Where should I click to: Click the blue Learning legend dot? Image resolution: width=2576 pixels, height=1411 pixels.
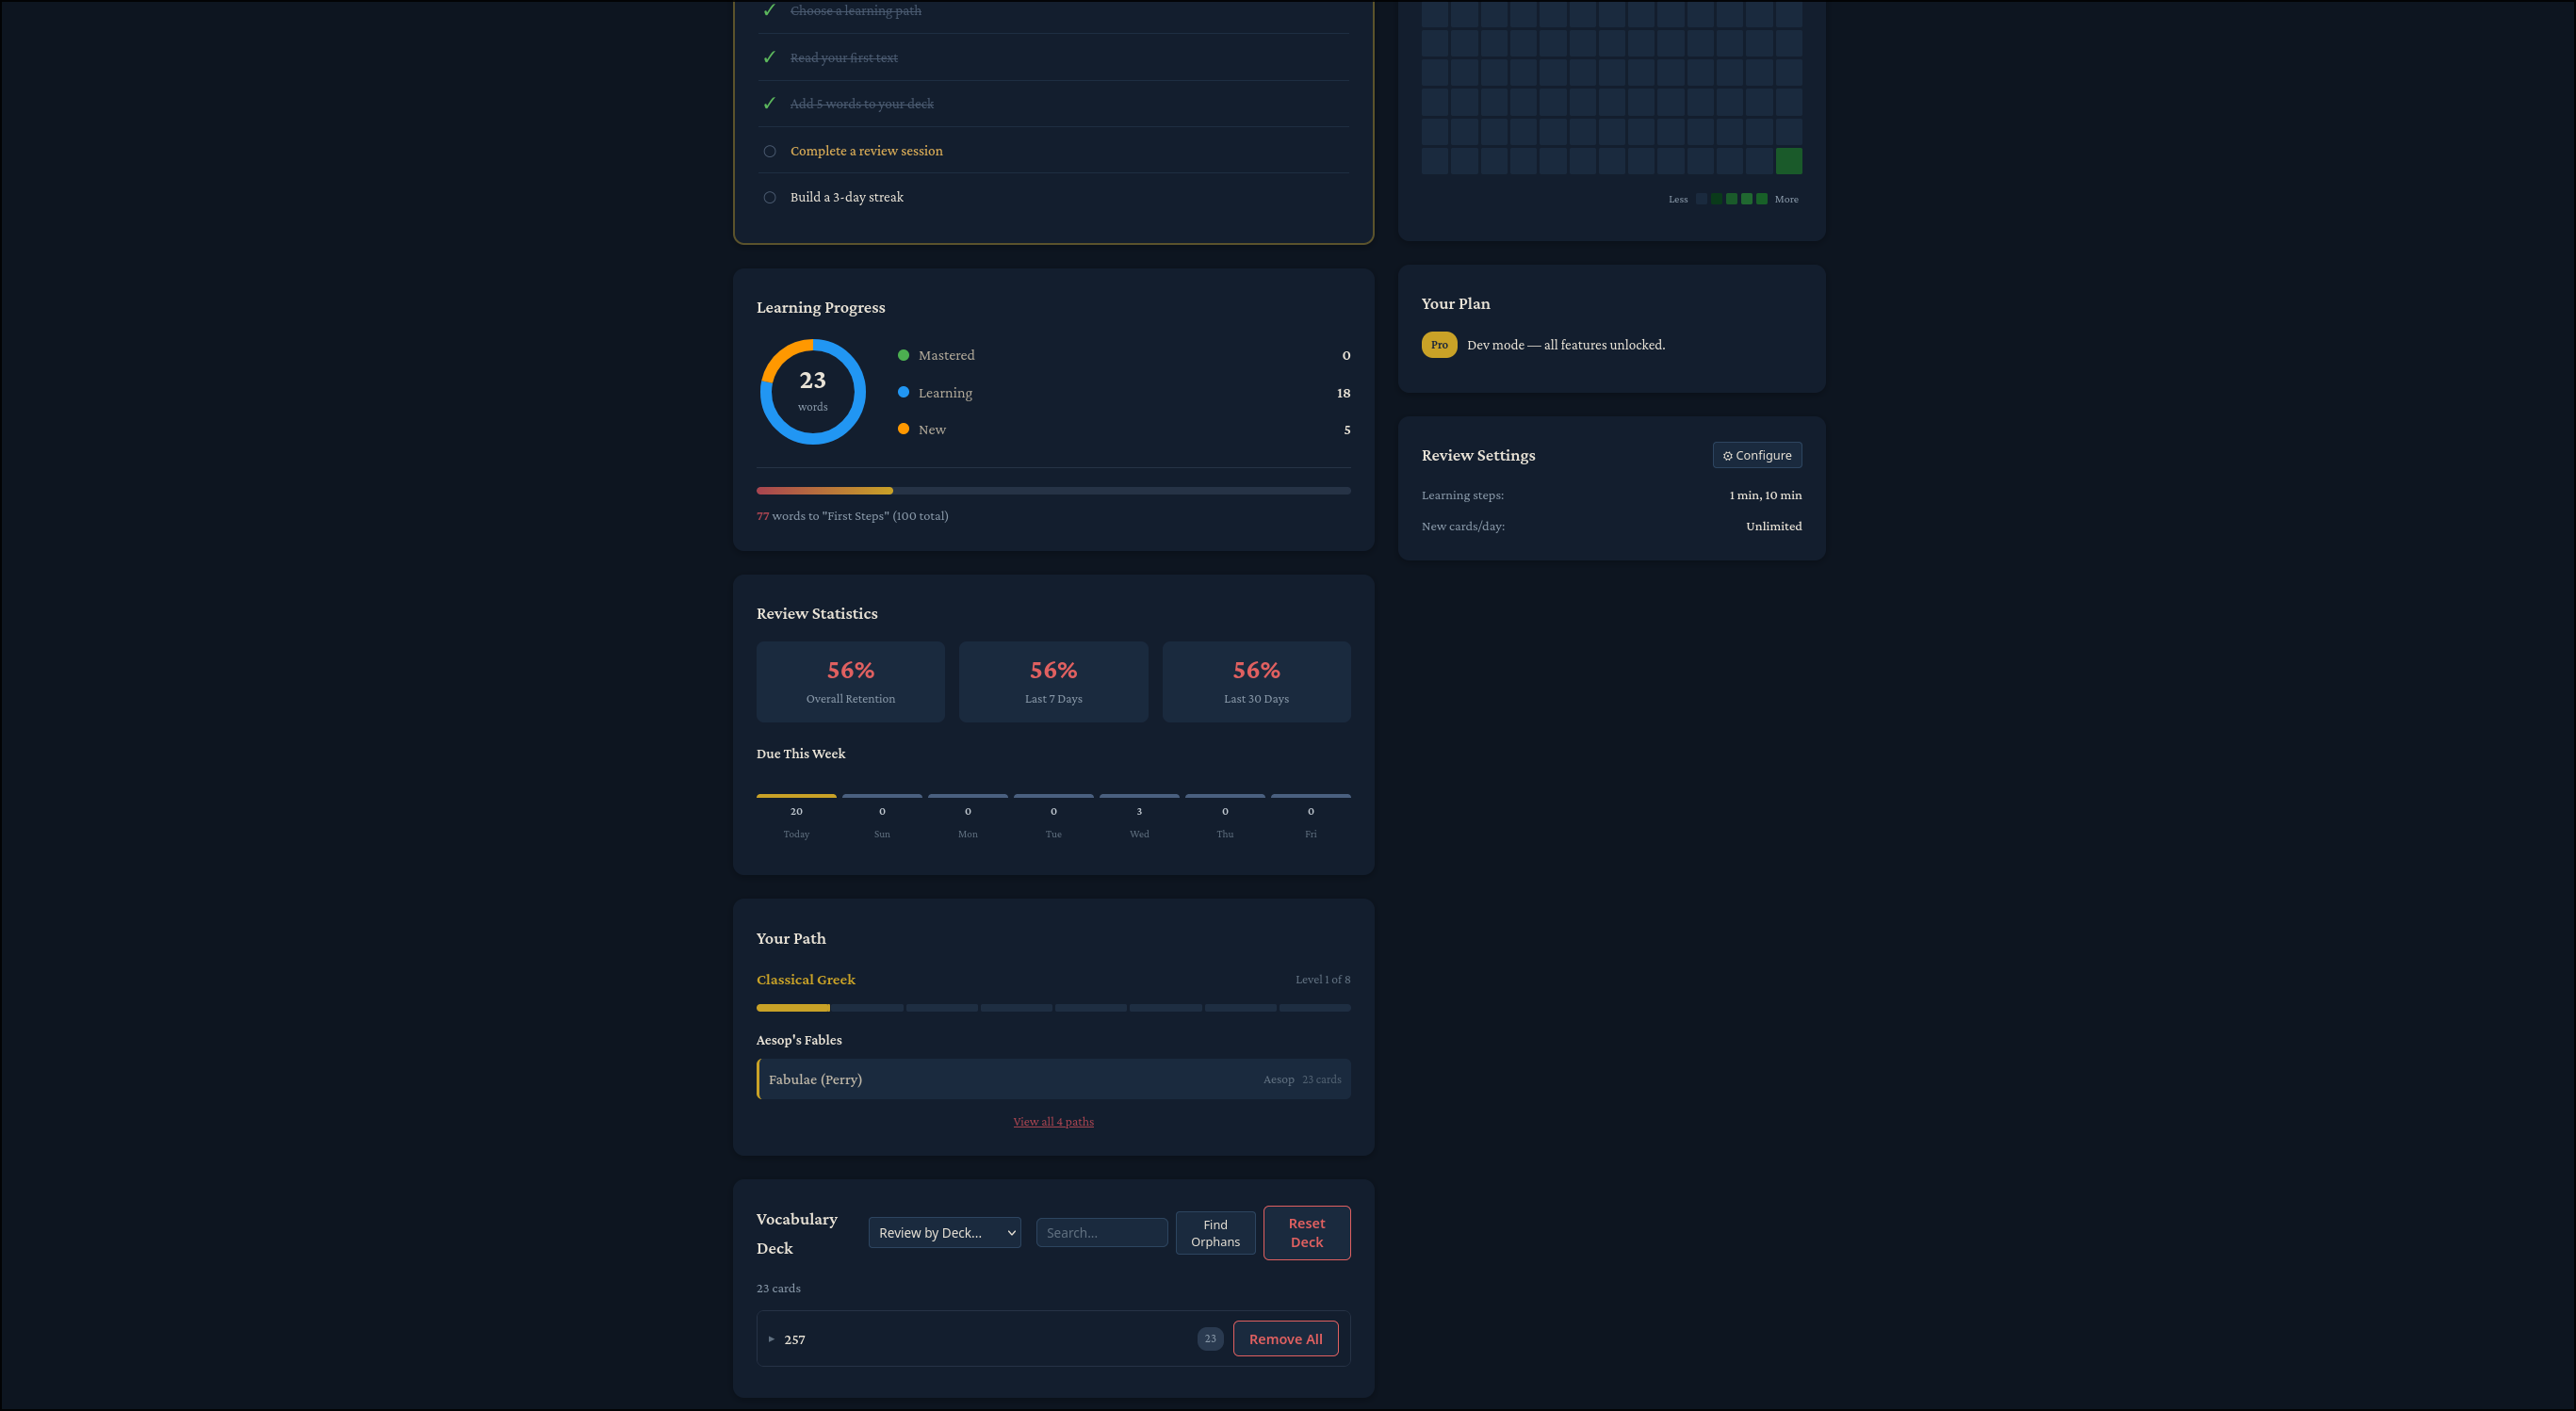903,392
